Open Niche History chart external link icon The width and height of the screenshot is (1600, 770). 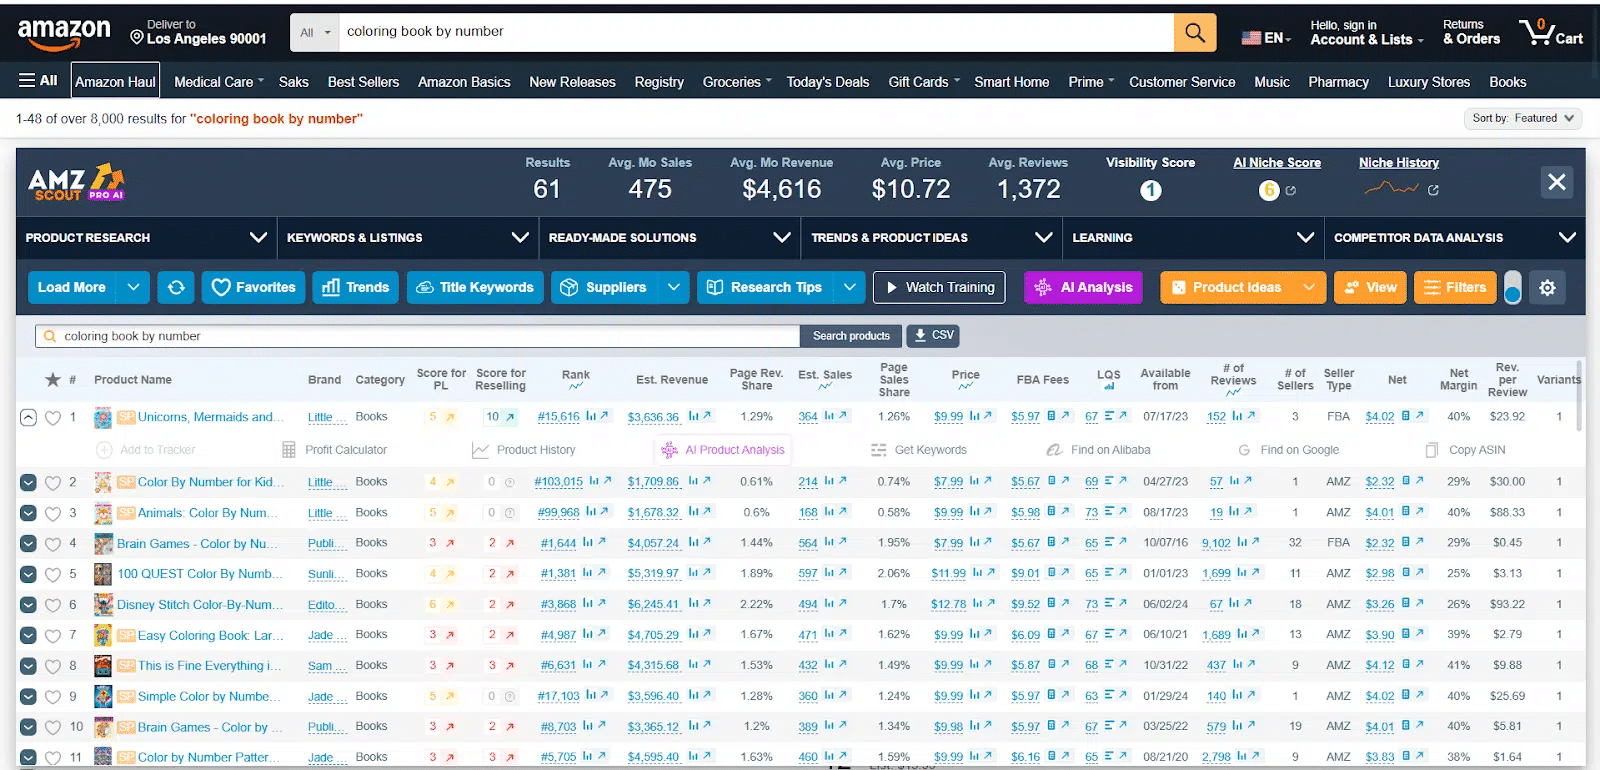[1433, 190]
